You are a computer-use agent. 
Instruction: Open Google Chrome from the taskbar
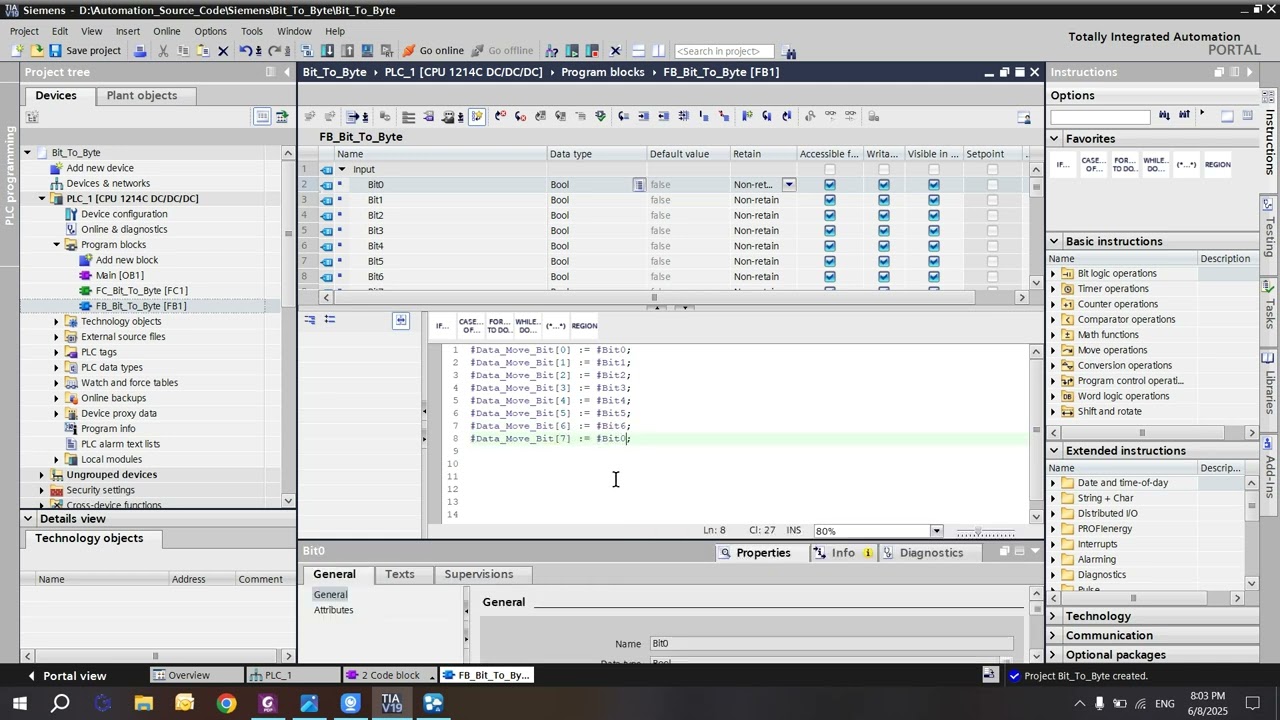pyautogui.click(x=227, y=704)
